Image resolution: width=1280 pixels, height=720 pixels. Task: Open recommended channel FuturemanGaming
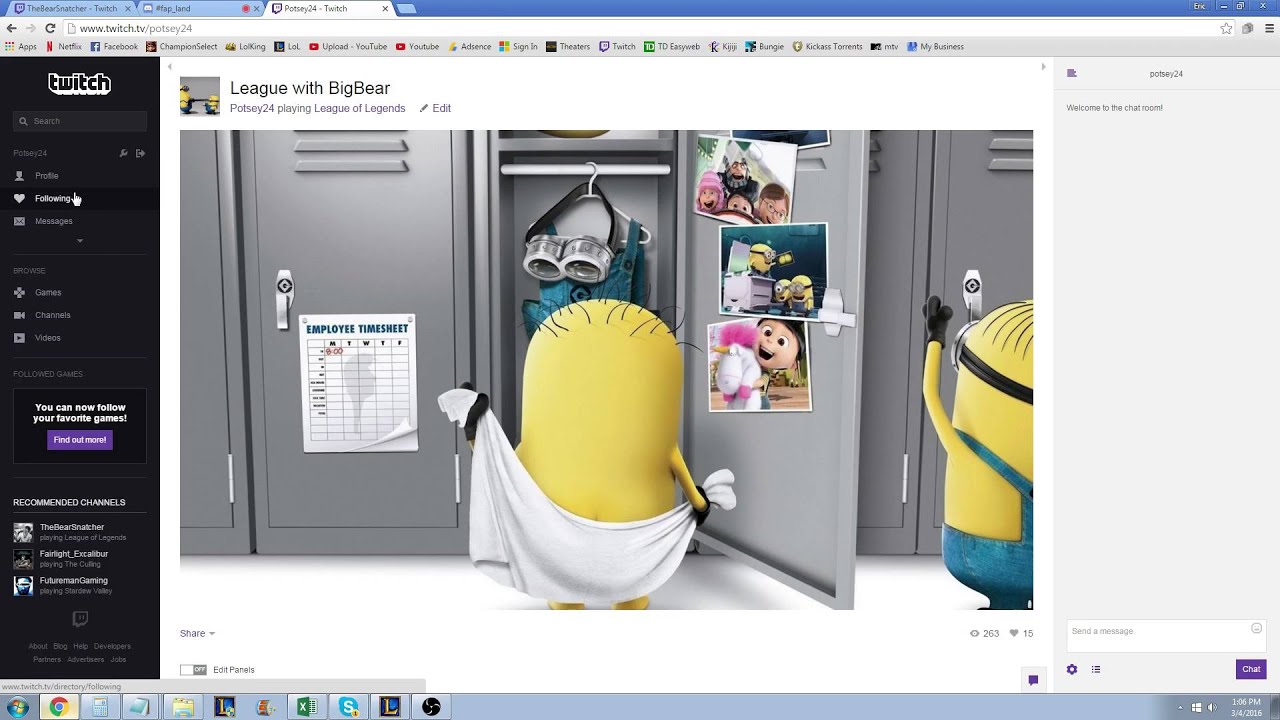tap(74, 581)
